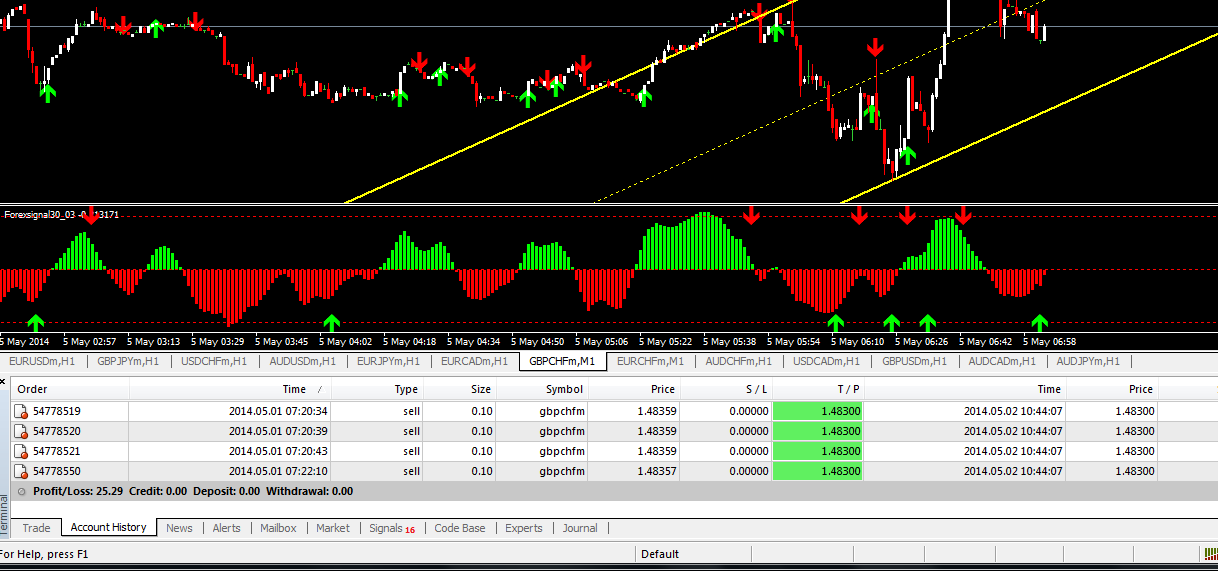
Task: Sort by the Type column header
Action: pyautogui.click(x=376, y=389)
